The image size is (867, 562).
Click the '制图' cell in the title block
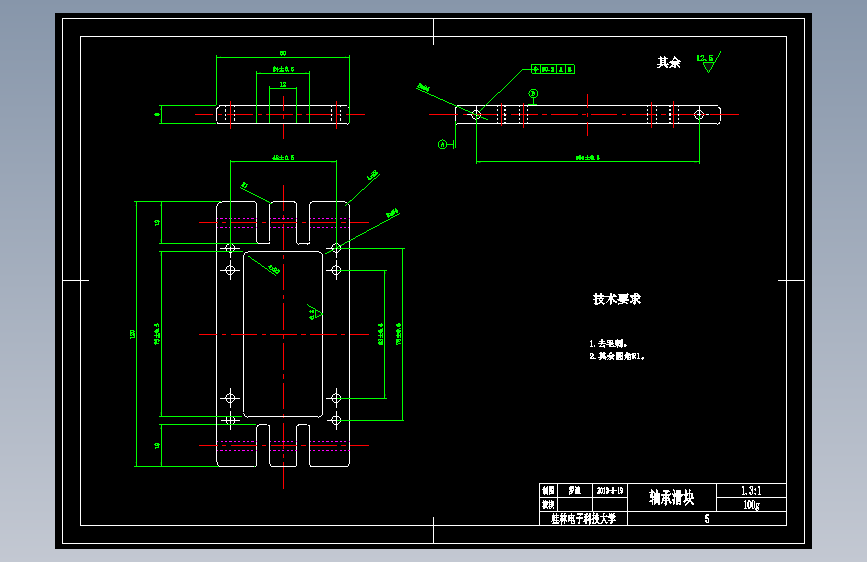click(548, 491)
